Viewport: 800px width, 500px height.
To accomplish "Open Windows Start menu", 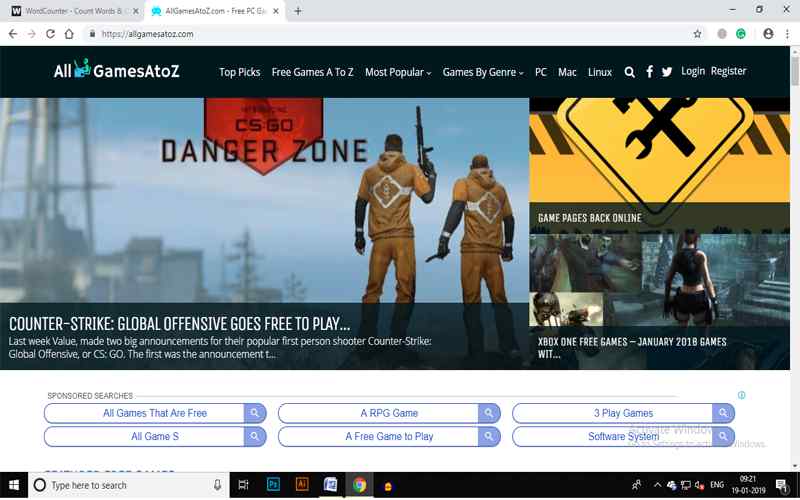I will click(x=14, y=485).
